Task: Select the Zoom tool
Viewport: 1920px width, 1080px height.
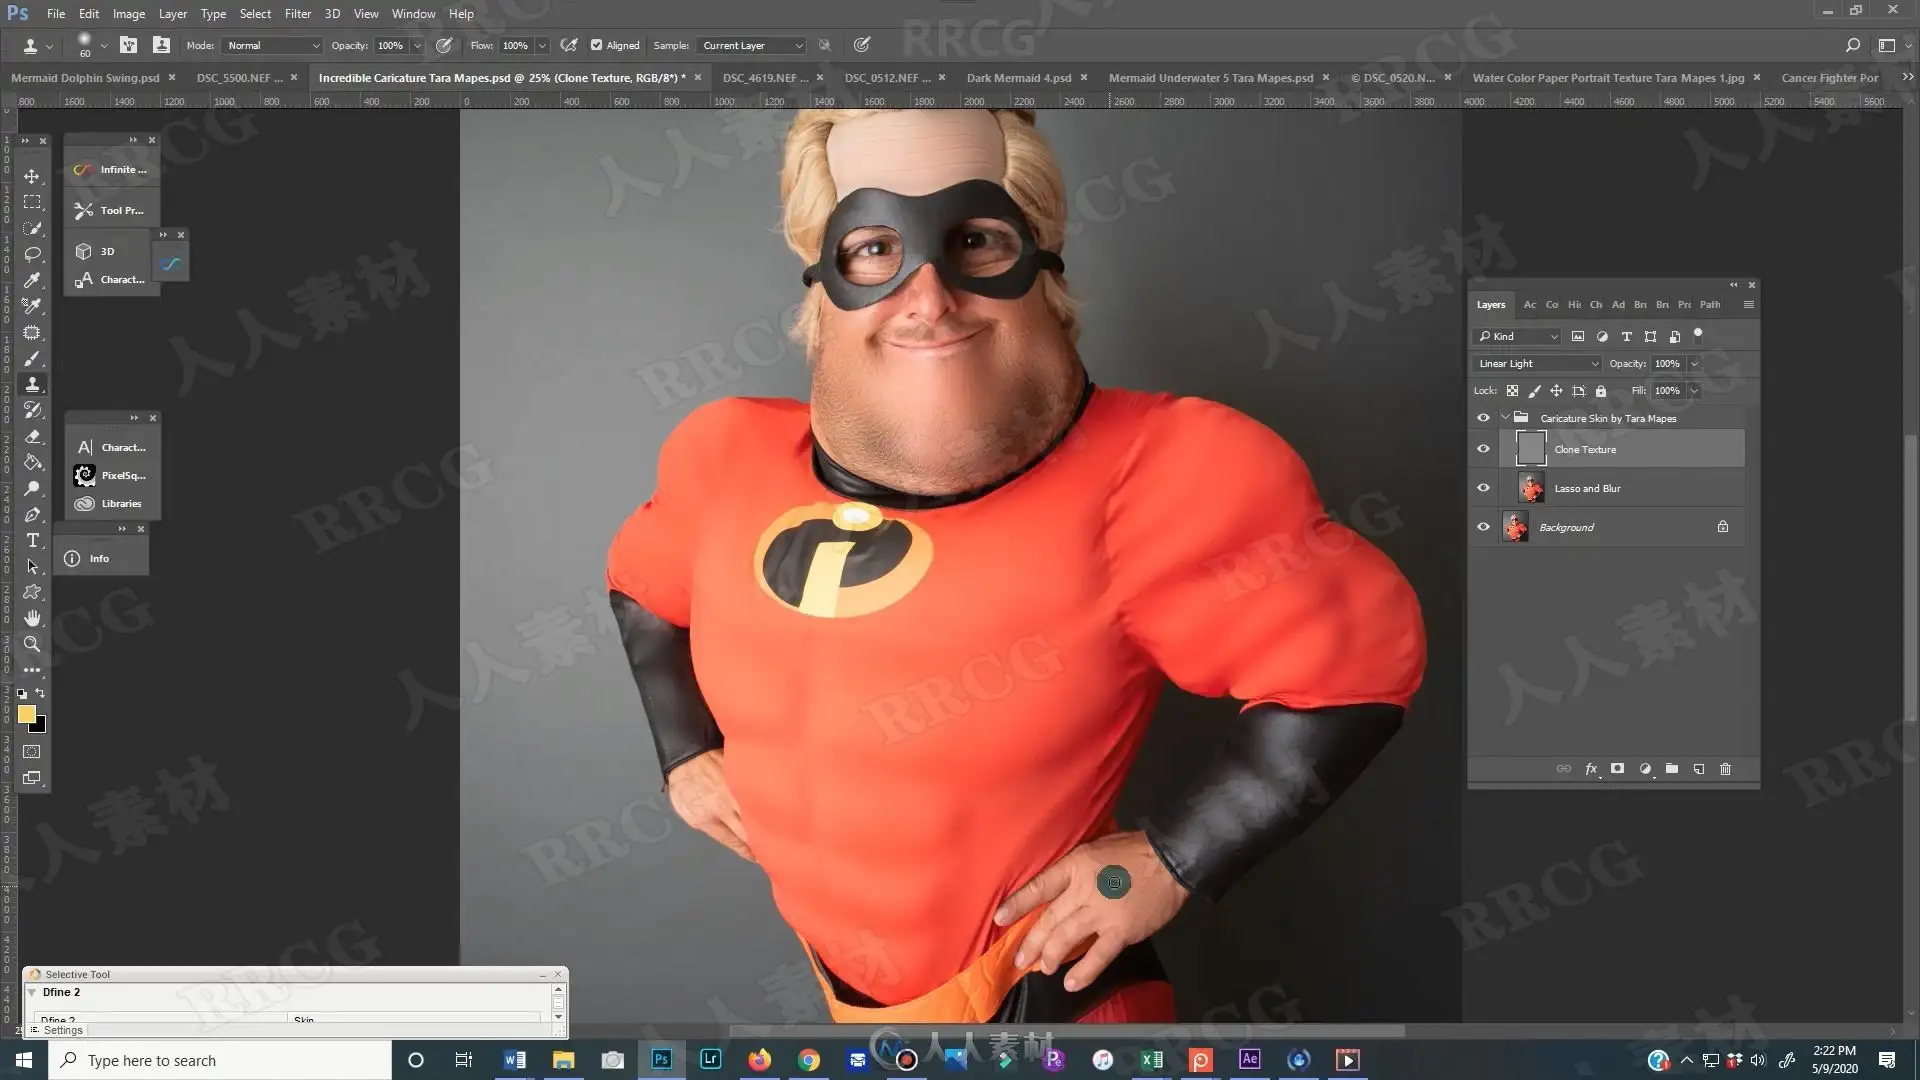Action: (32, 644)
